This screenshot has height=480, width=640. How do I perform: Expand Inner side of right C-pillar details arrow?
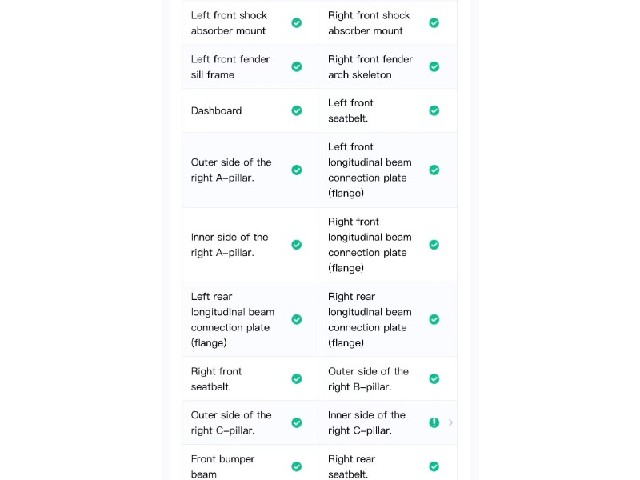(x=451, y=422)
